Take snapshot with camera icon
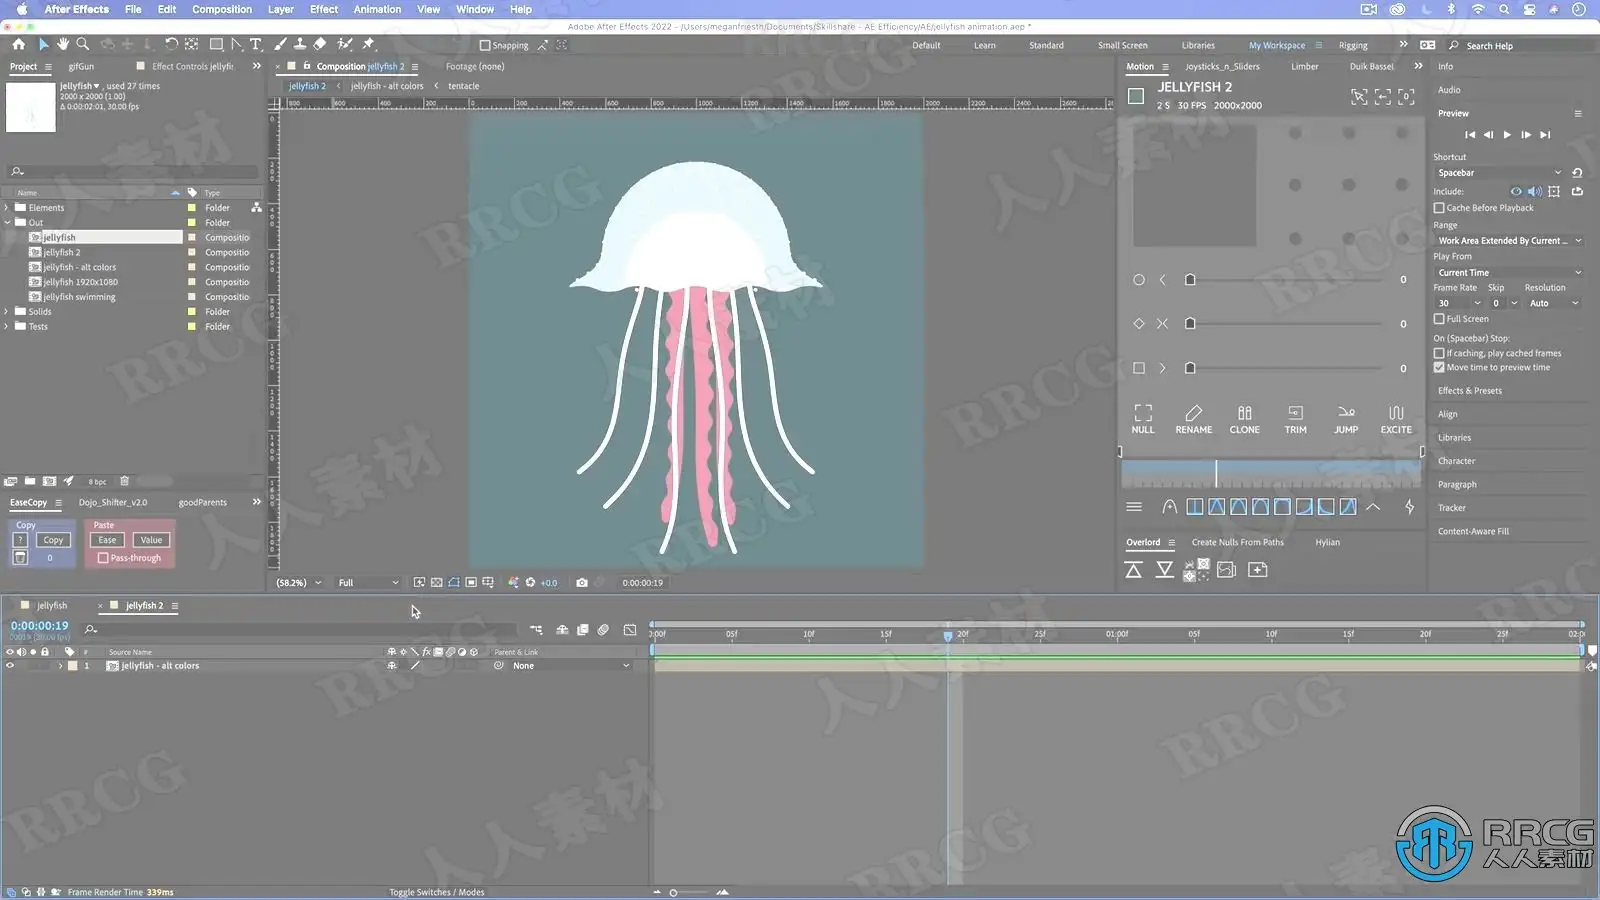Viewport: 1600px width, 900px height. coord(582,583)
